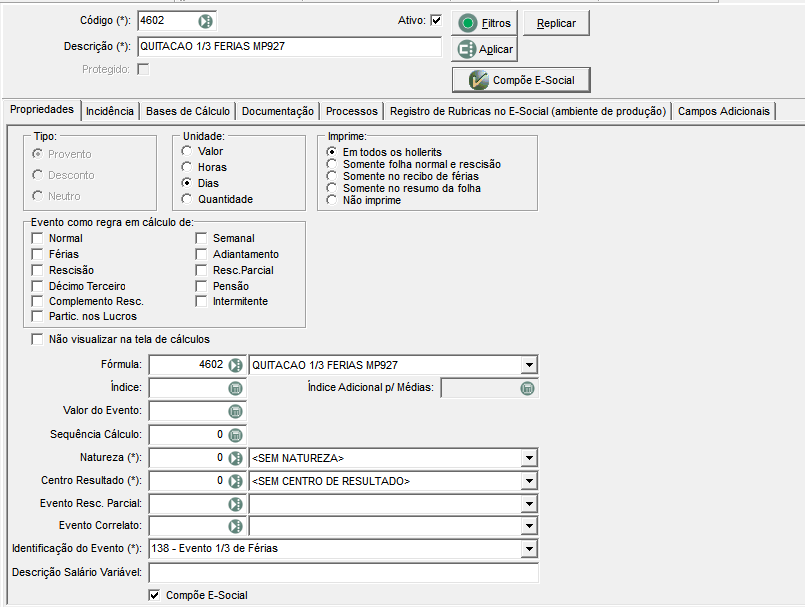Select Somente folha normal e rescisão option
The width and height of the screenshot is (805, 607).
[x=332, y=164]
